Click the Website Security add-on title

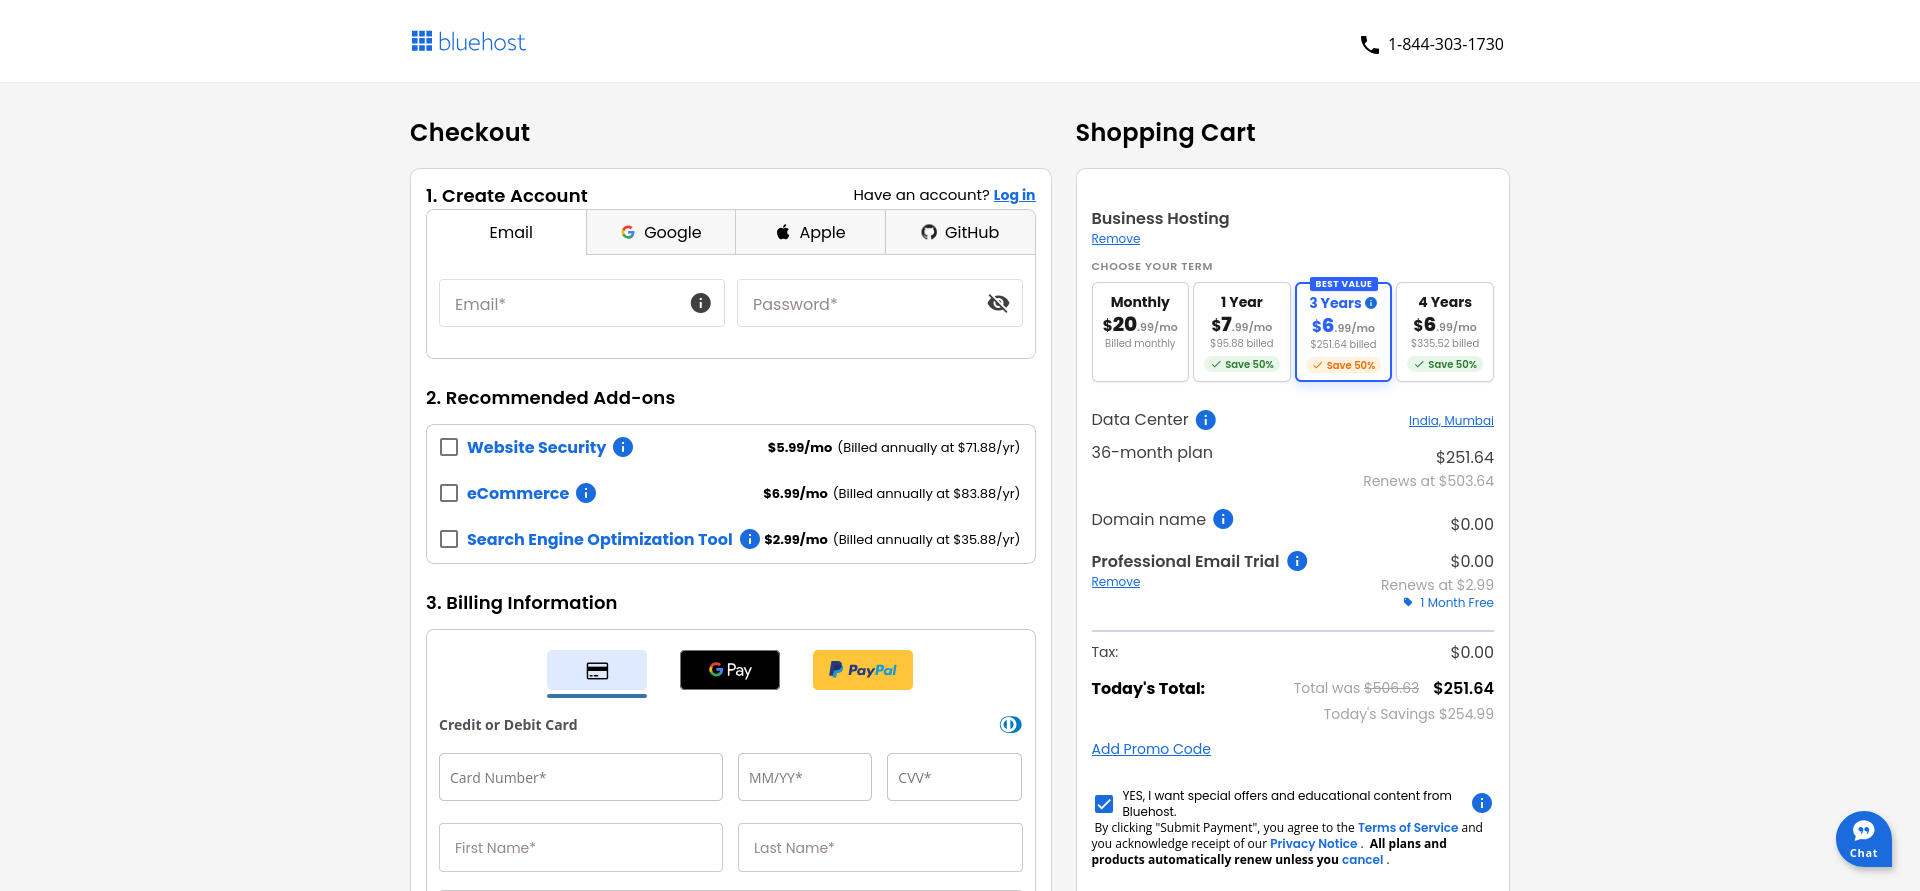(536, 447)
